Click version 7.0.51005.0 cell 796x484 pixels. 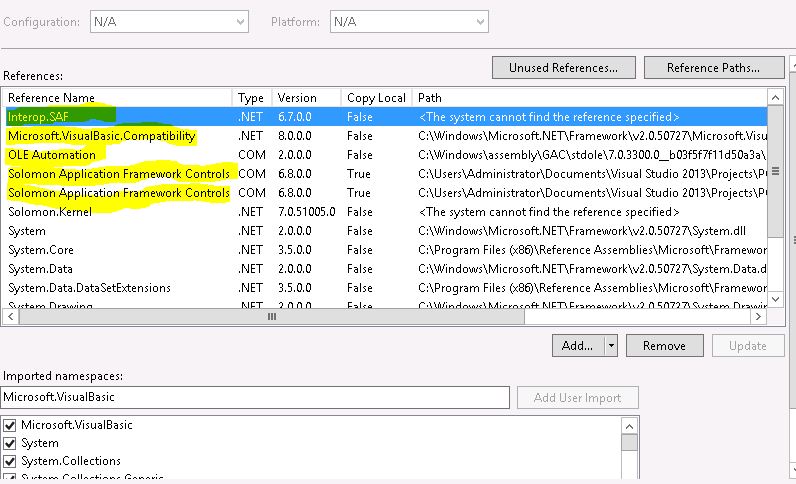pyautogui.click(x=307, y=212)
